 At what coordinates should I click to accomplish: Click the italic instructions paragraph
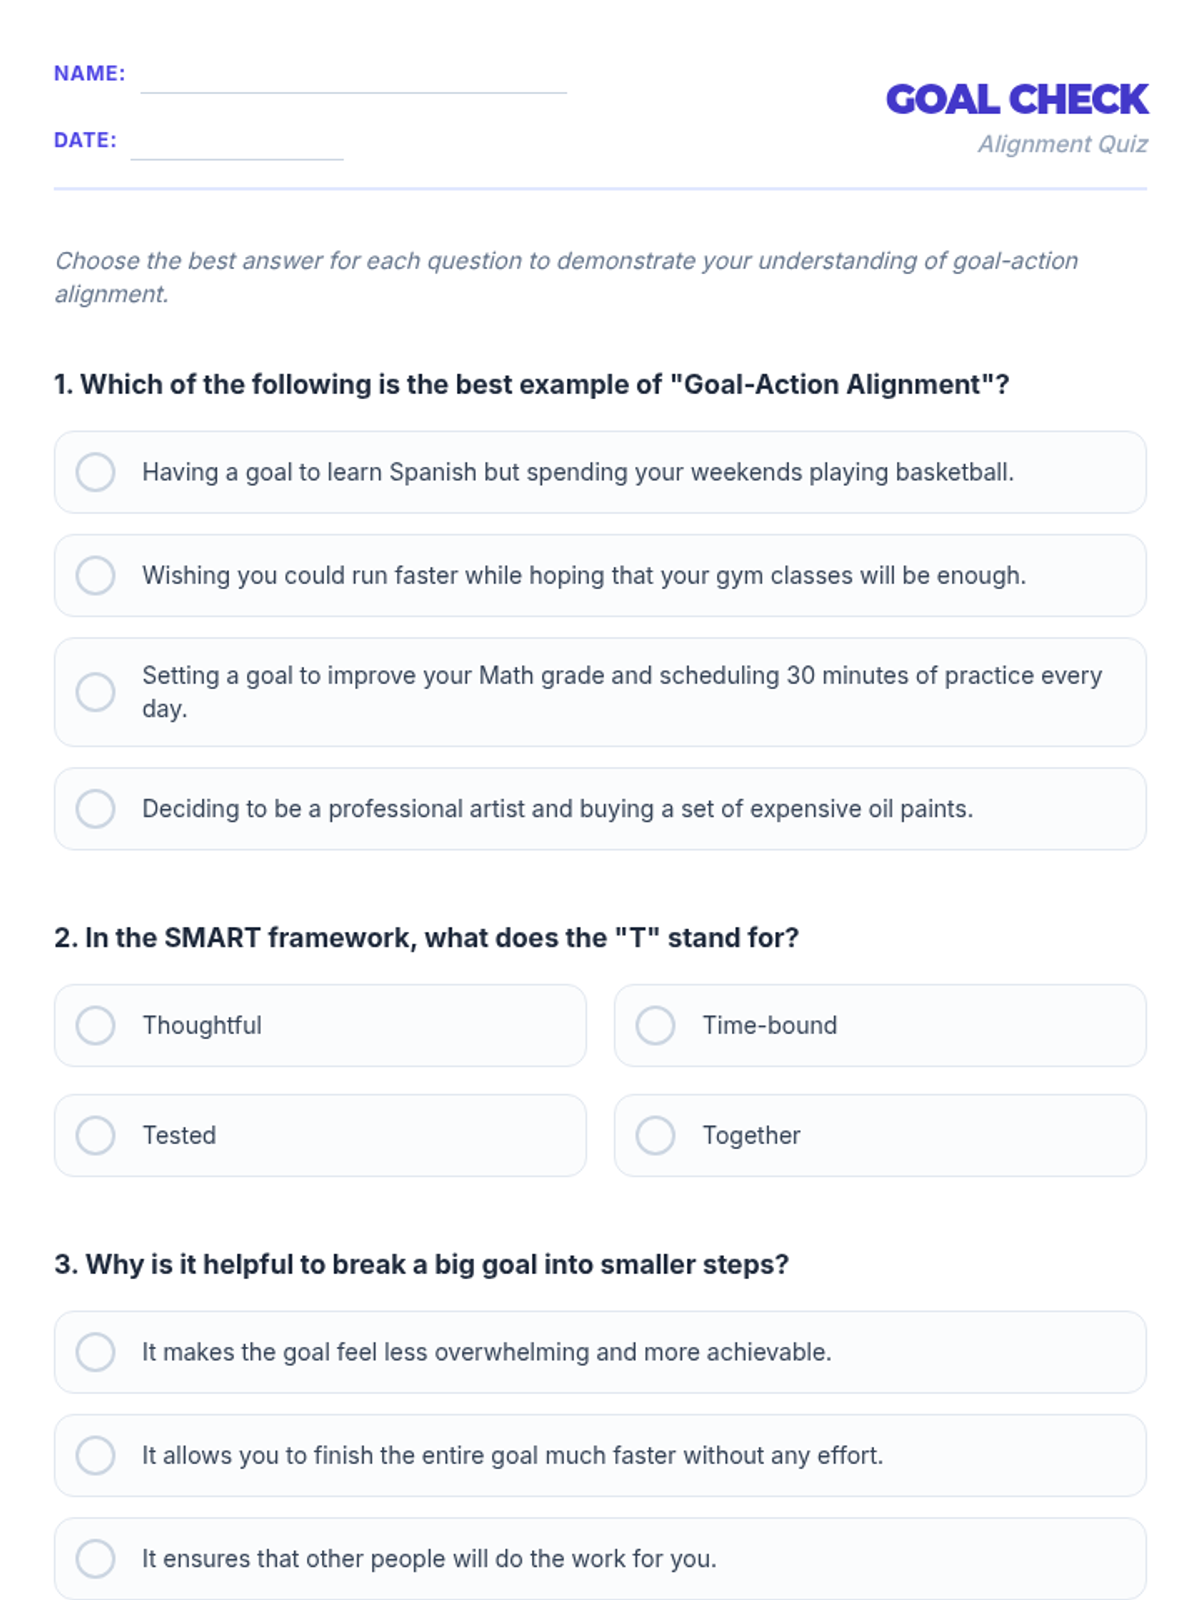click(x=567, y=277)
